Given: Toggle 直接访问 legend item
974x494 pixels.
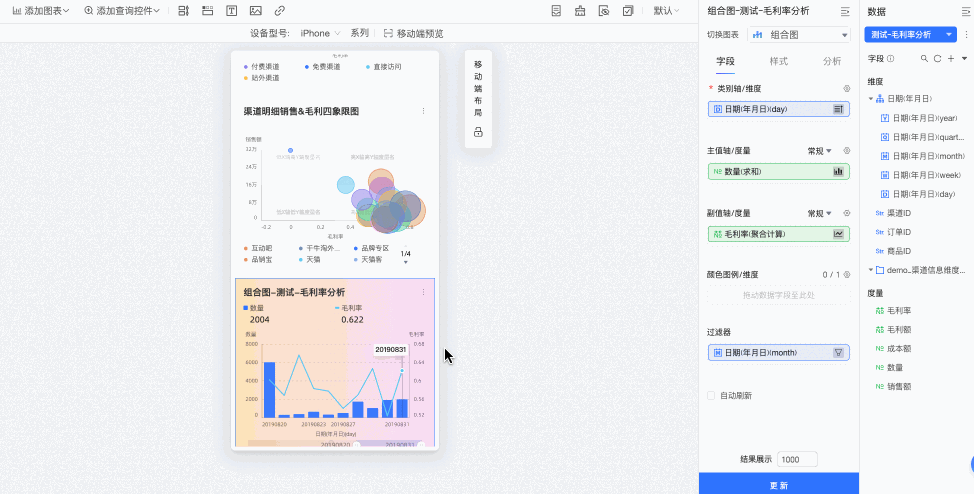Looking at the screenshot, I should point(383,66).
